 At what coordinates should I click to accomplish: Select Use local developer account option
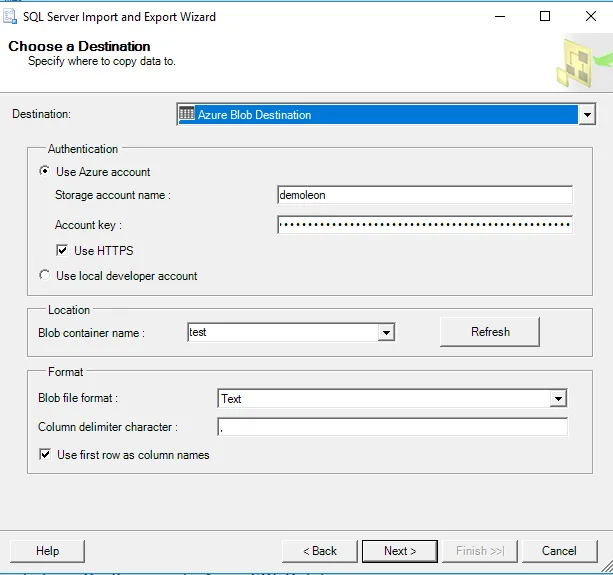pyautogui.click(x=45, y=275)
